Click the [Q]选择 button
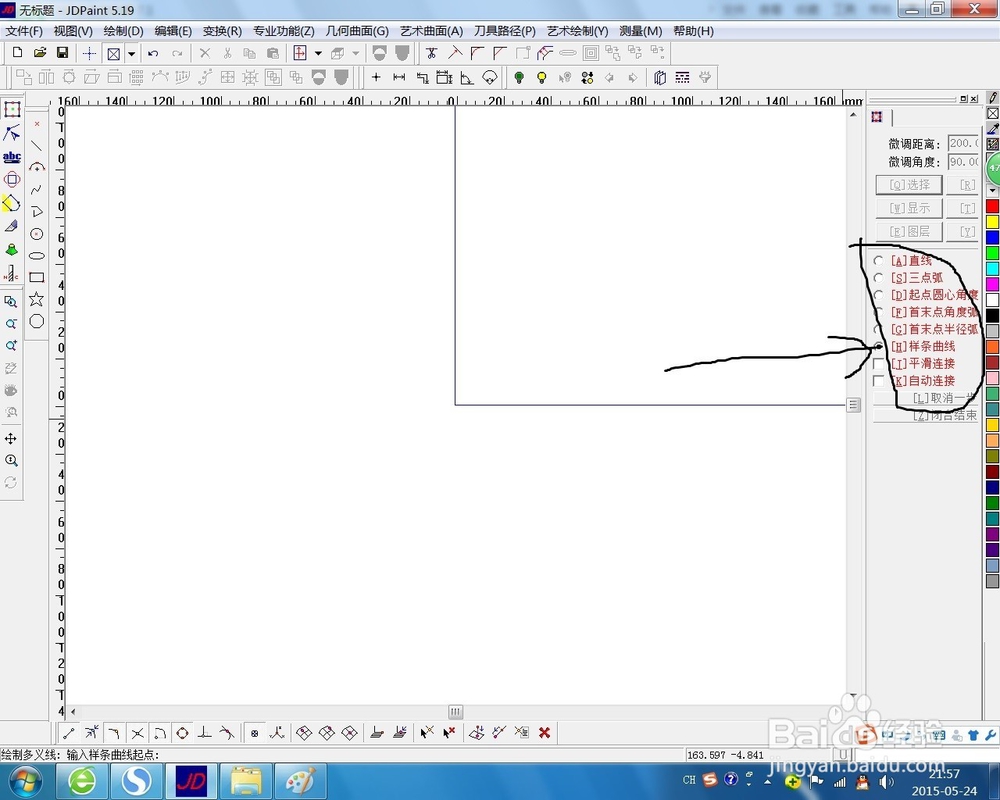This screenshot has width=1000, height=800. [909, 185]
